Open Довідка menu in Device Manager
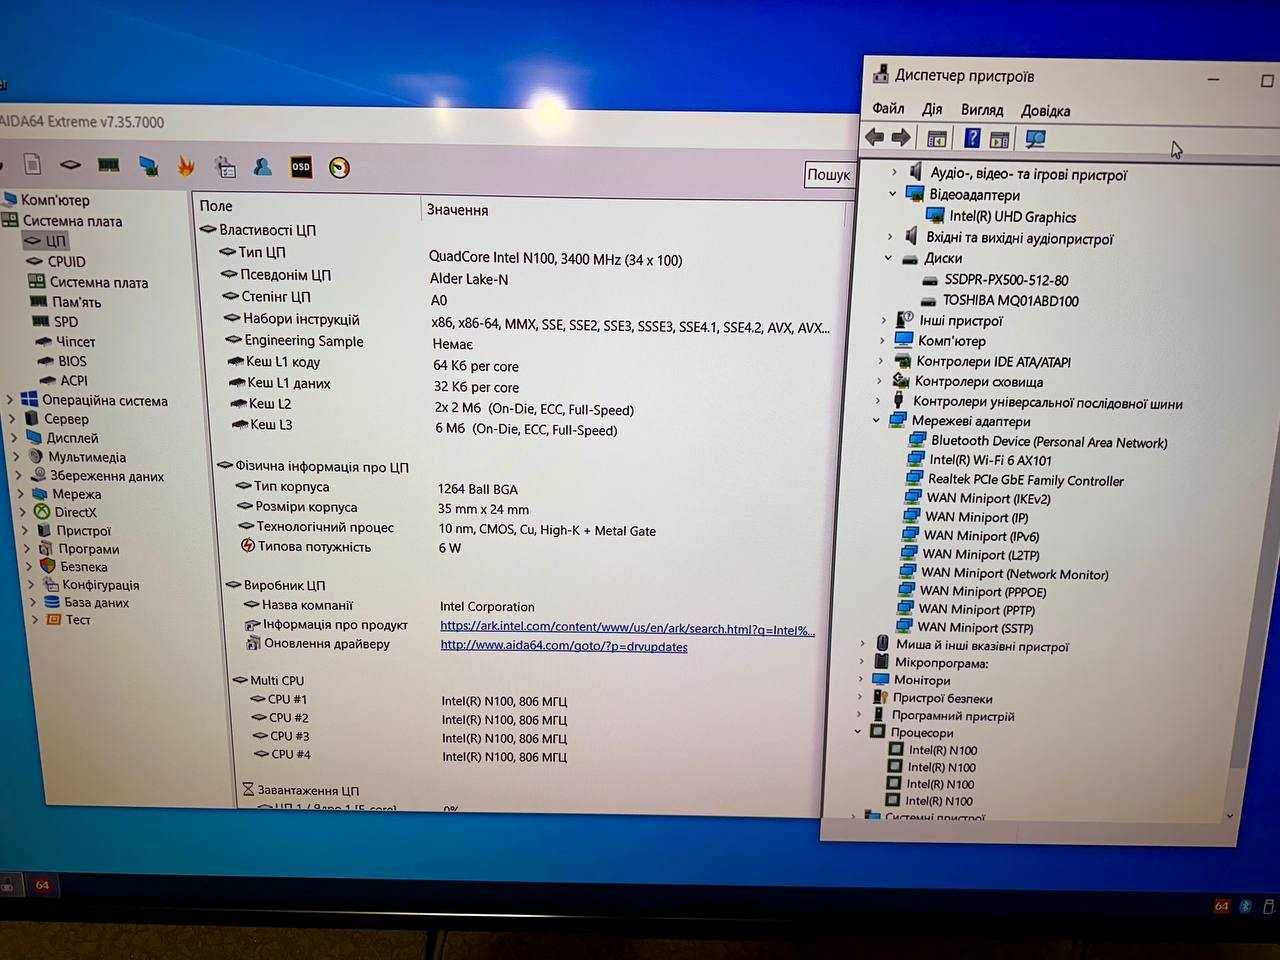 [x=1045, y=111]
